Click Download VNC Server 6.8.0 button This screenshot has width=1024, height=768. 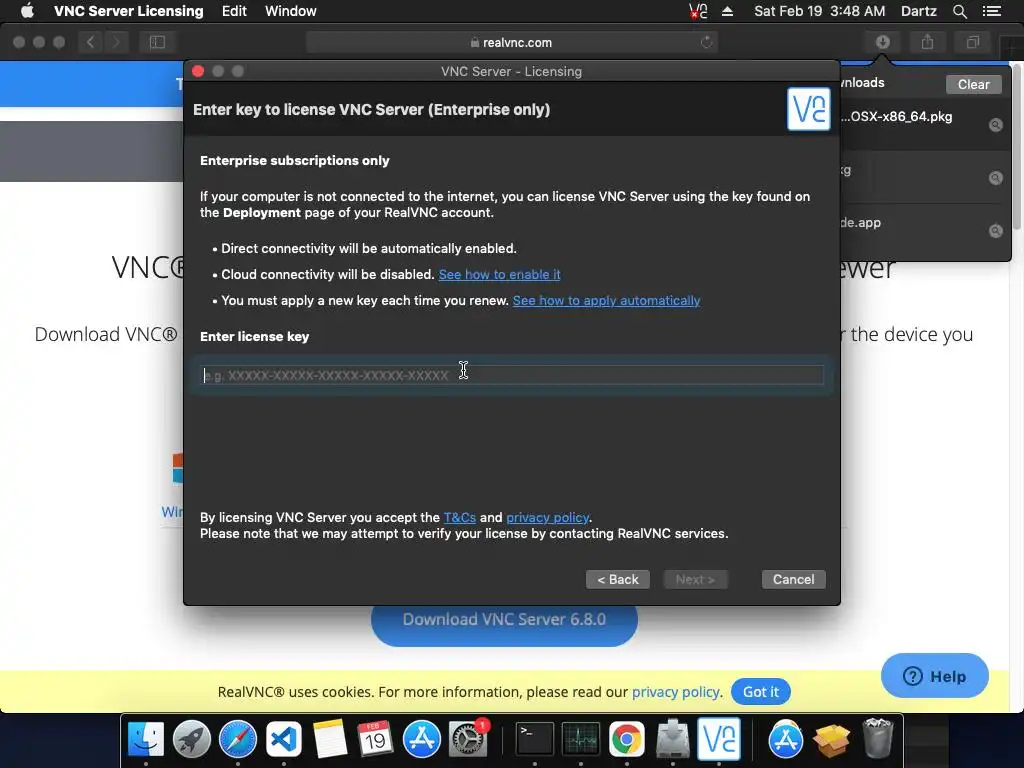coord(504,622)
